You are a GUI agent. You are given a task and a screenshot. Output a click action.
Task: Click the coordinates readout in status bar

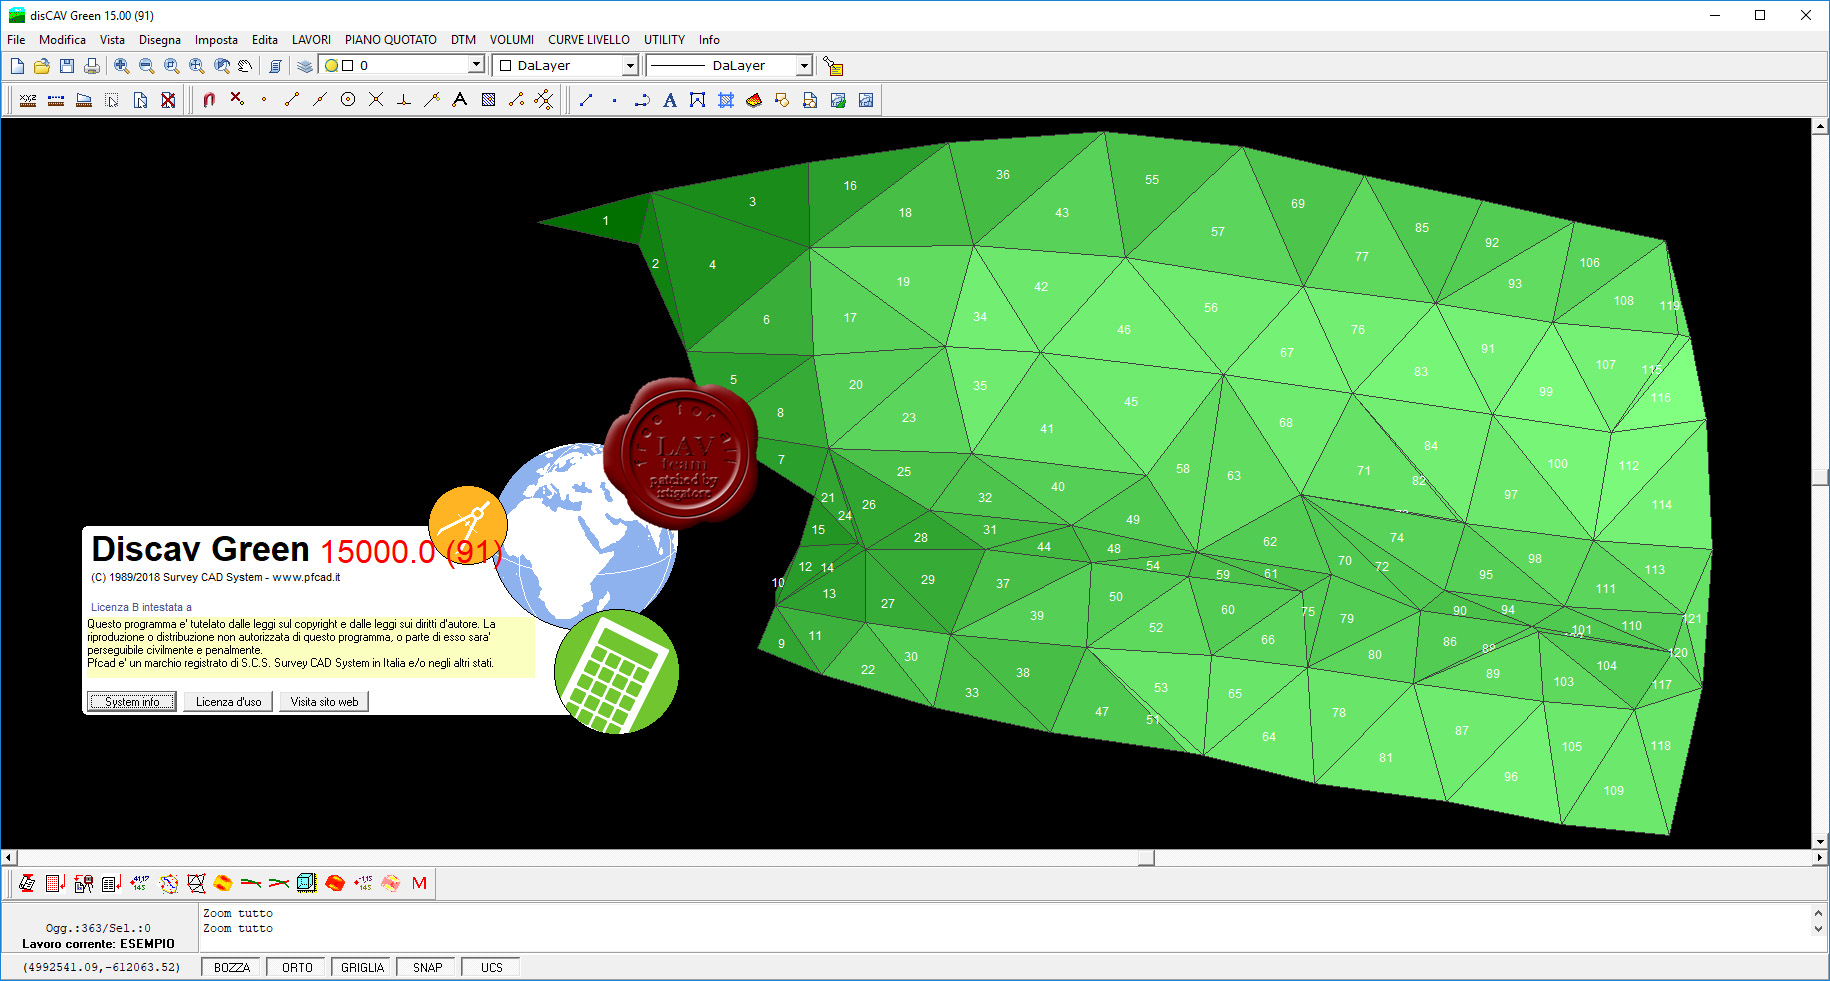point(101,967)
